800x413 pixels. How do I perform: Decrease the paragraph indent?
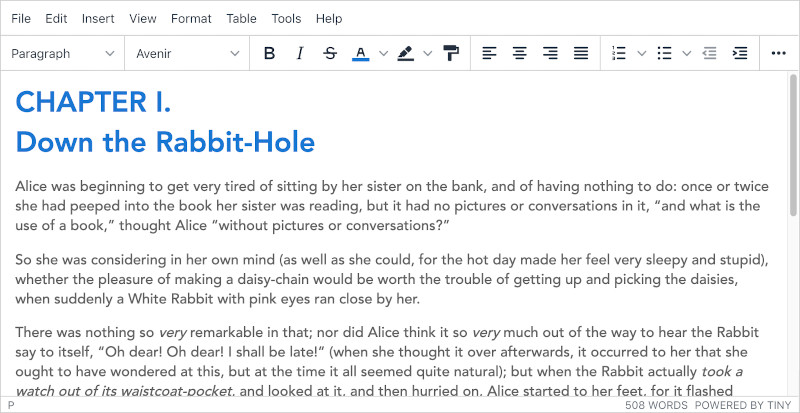click(x=710, y=53)
